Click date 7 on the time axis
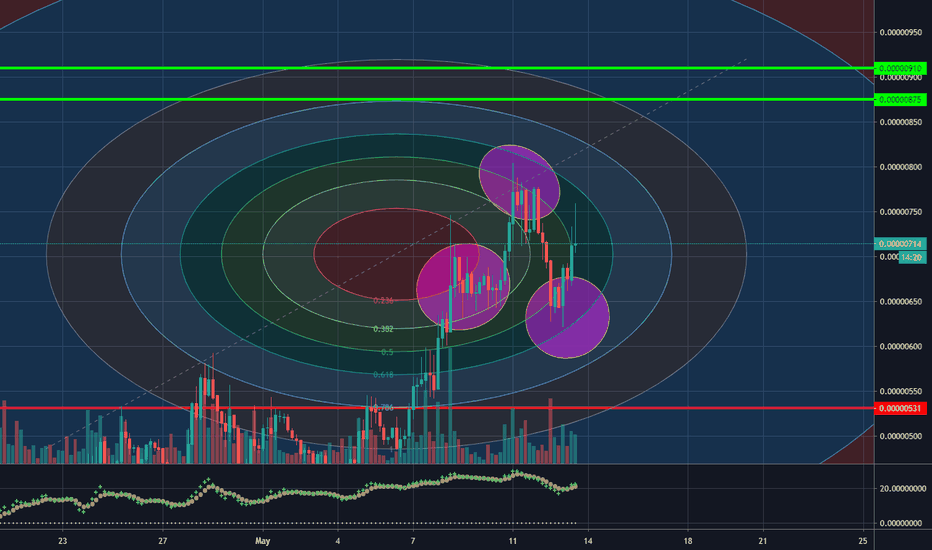Screen dimensions: 932x550 click(x=413, y=541)
